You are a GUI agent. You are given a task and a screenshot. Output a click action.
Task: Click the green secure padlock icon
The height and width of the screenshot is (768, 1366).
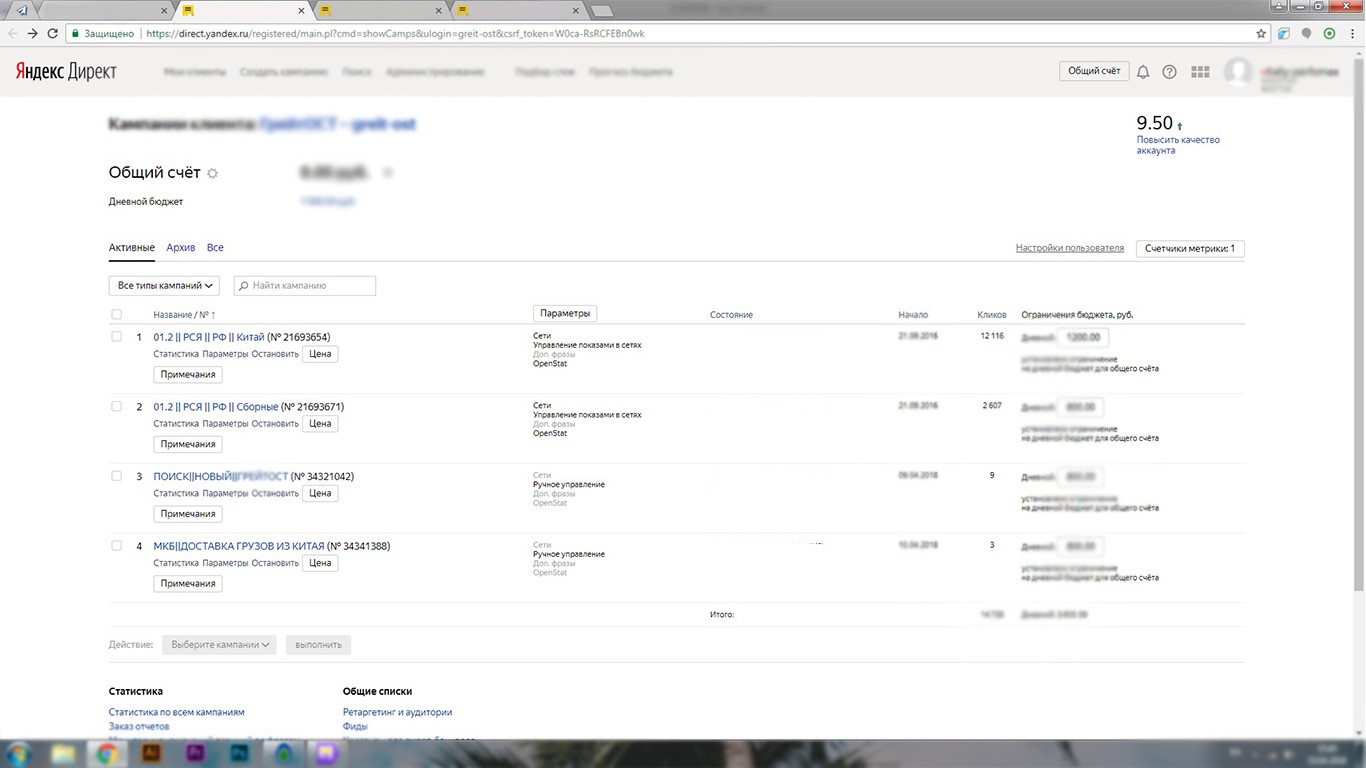point(75,33)
